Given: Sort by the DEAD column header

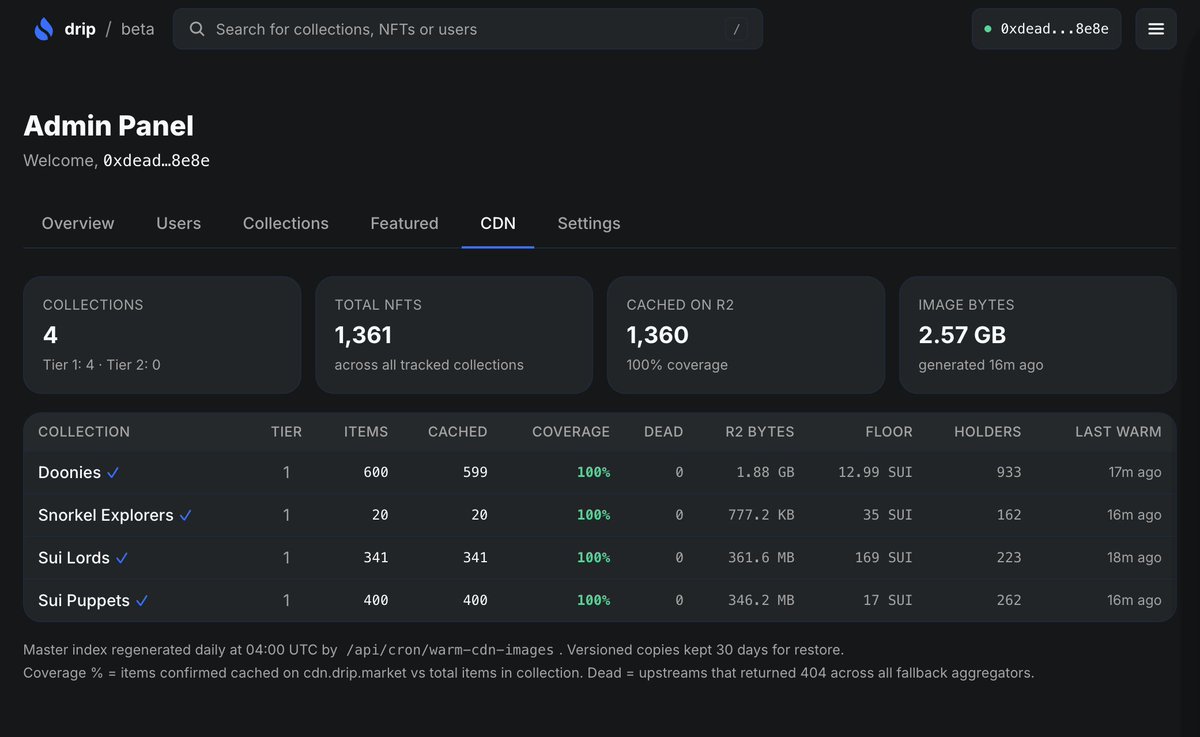Looking at the screenshot, I should (664, 432).
